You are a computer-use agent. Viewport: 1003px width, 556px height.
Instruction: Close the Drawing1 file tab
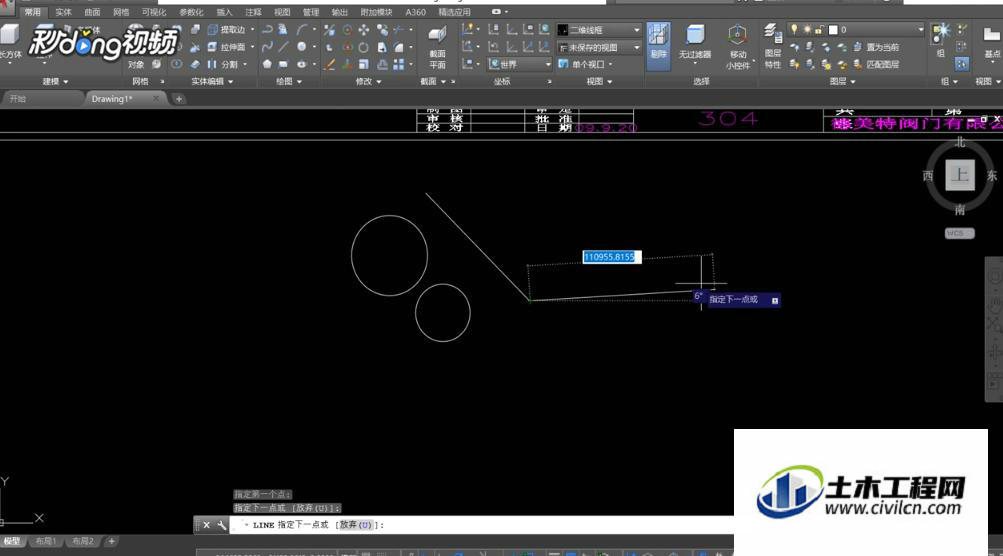[155, 99]
